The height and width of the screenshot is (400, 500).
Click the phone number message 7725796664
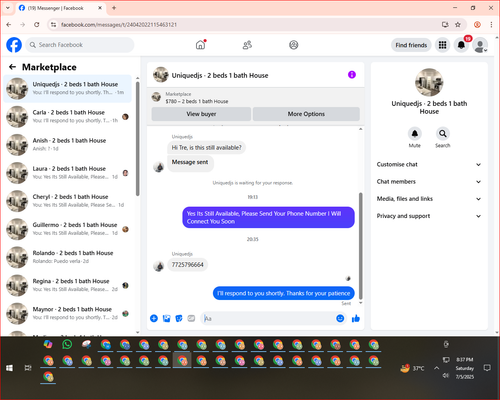pyautogui.click(x=187, y=265)
